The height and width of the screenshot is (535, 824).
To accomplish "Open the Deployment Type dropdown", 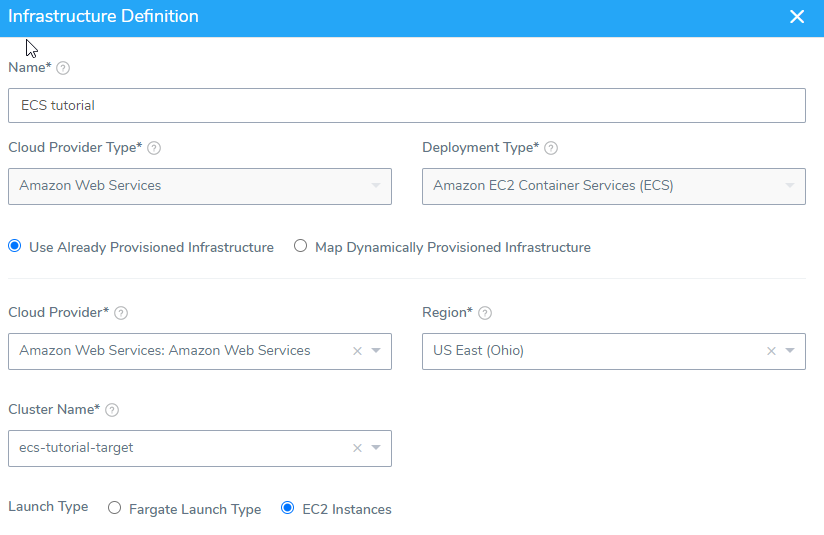I will (x=614, y=187).
